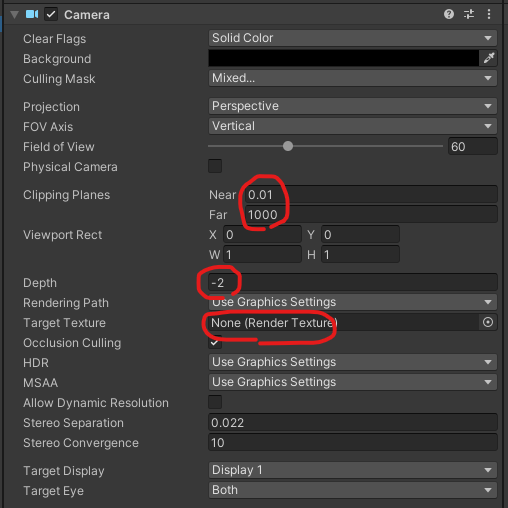Click the Viewport Rect label

tap(62, 235)
